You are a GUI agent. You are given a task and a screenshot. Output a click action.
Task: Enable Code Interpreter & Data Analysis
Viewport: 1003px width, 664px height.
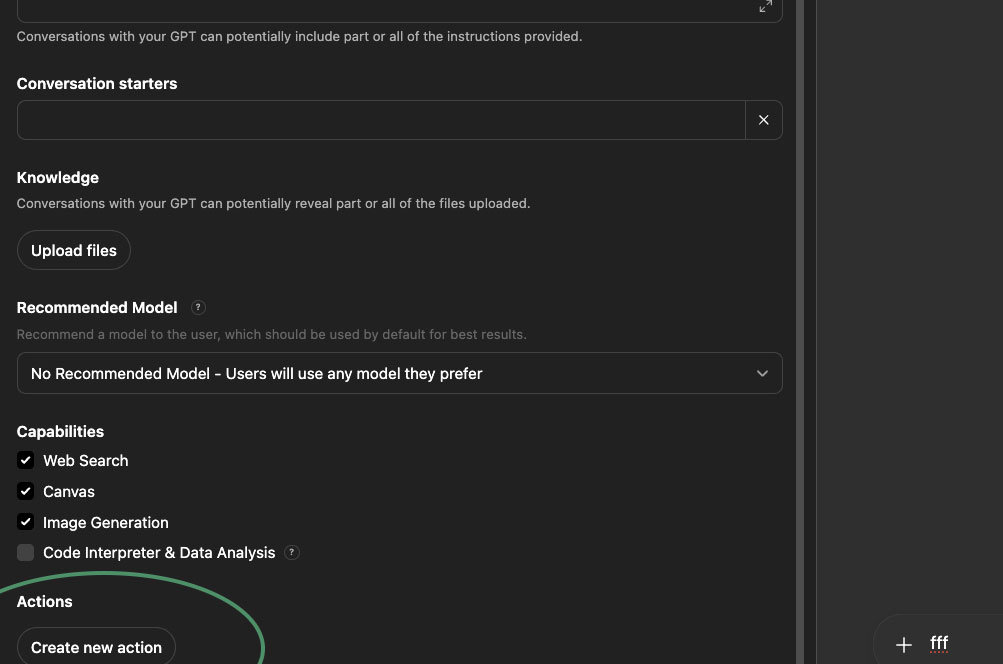[x=25, y=552]
